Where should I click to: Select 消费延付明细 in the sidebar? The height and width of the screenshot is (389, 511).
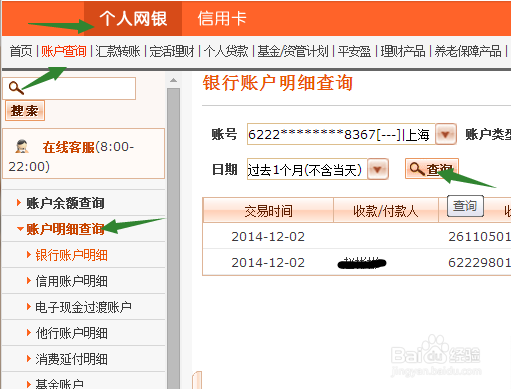[72, 359]
